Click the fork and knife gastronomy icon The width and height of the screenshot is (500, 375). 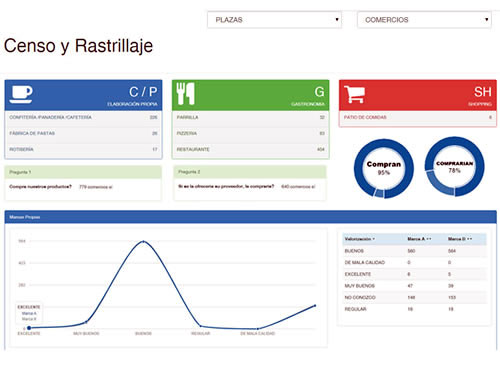tap(185, 94)
